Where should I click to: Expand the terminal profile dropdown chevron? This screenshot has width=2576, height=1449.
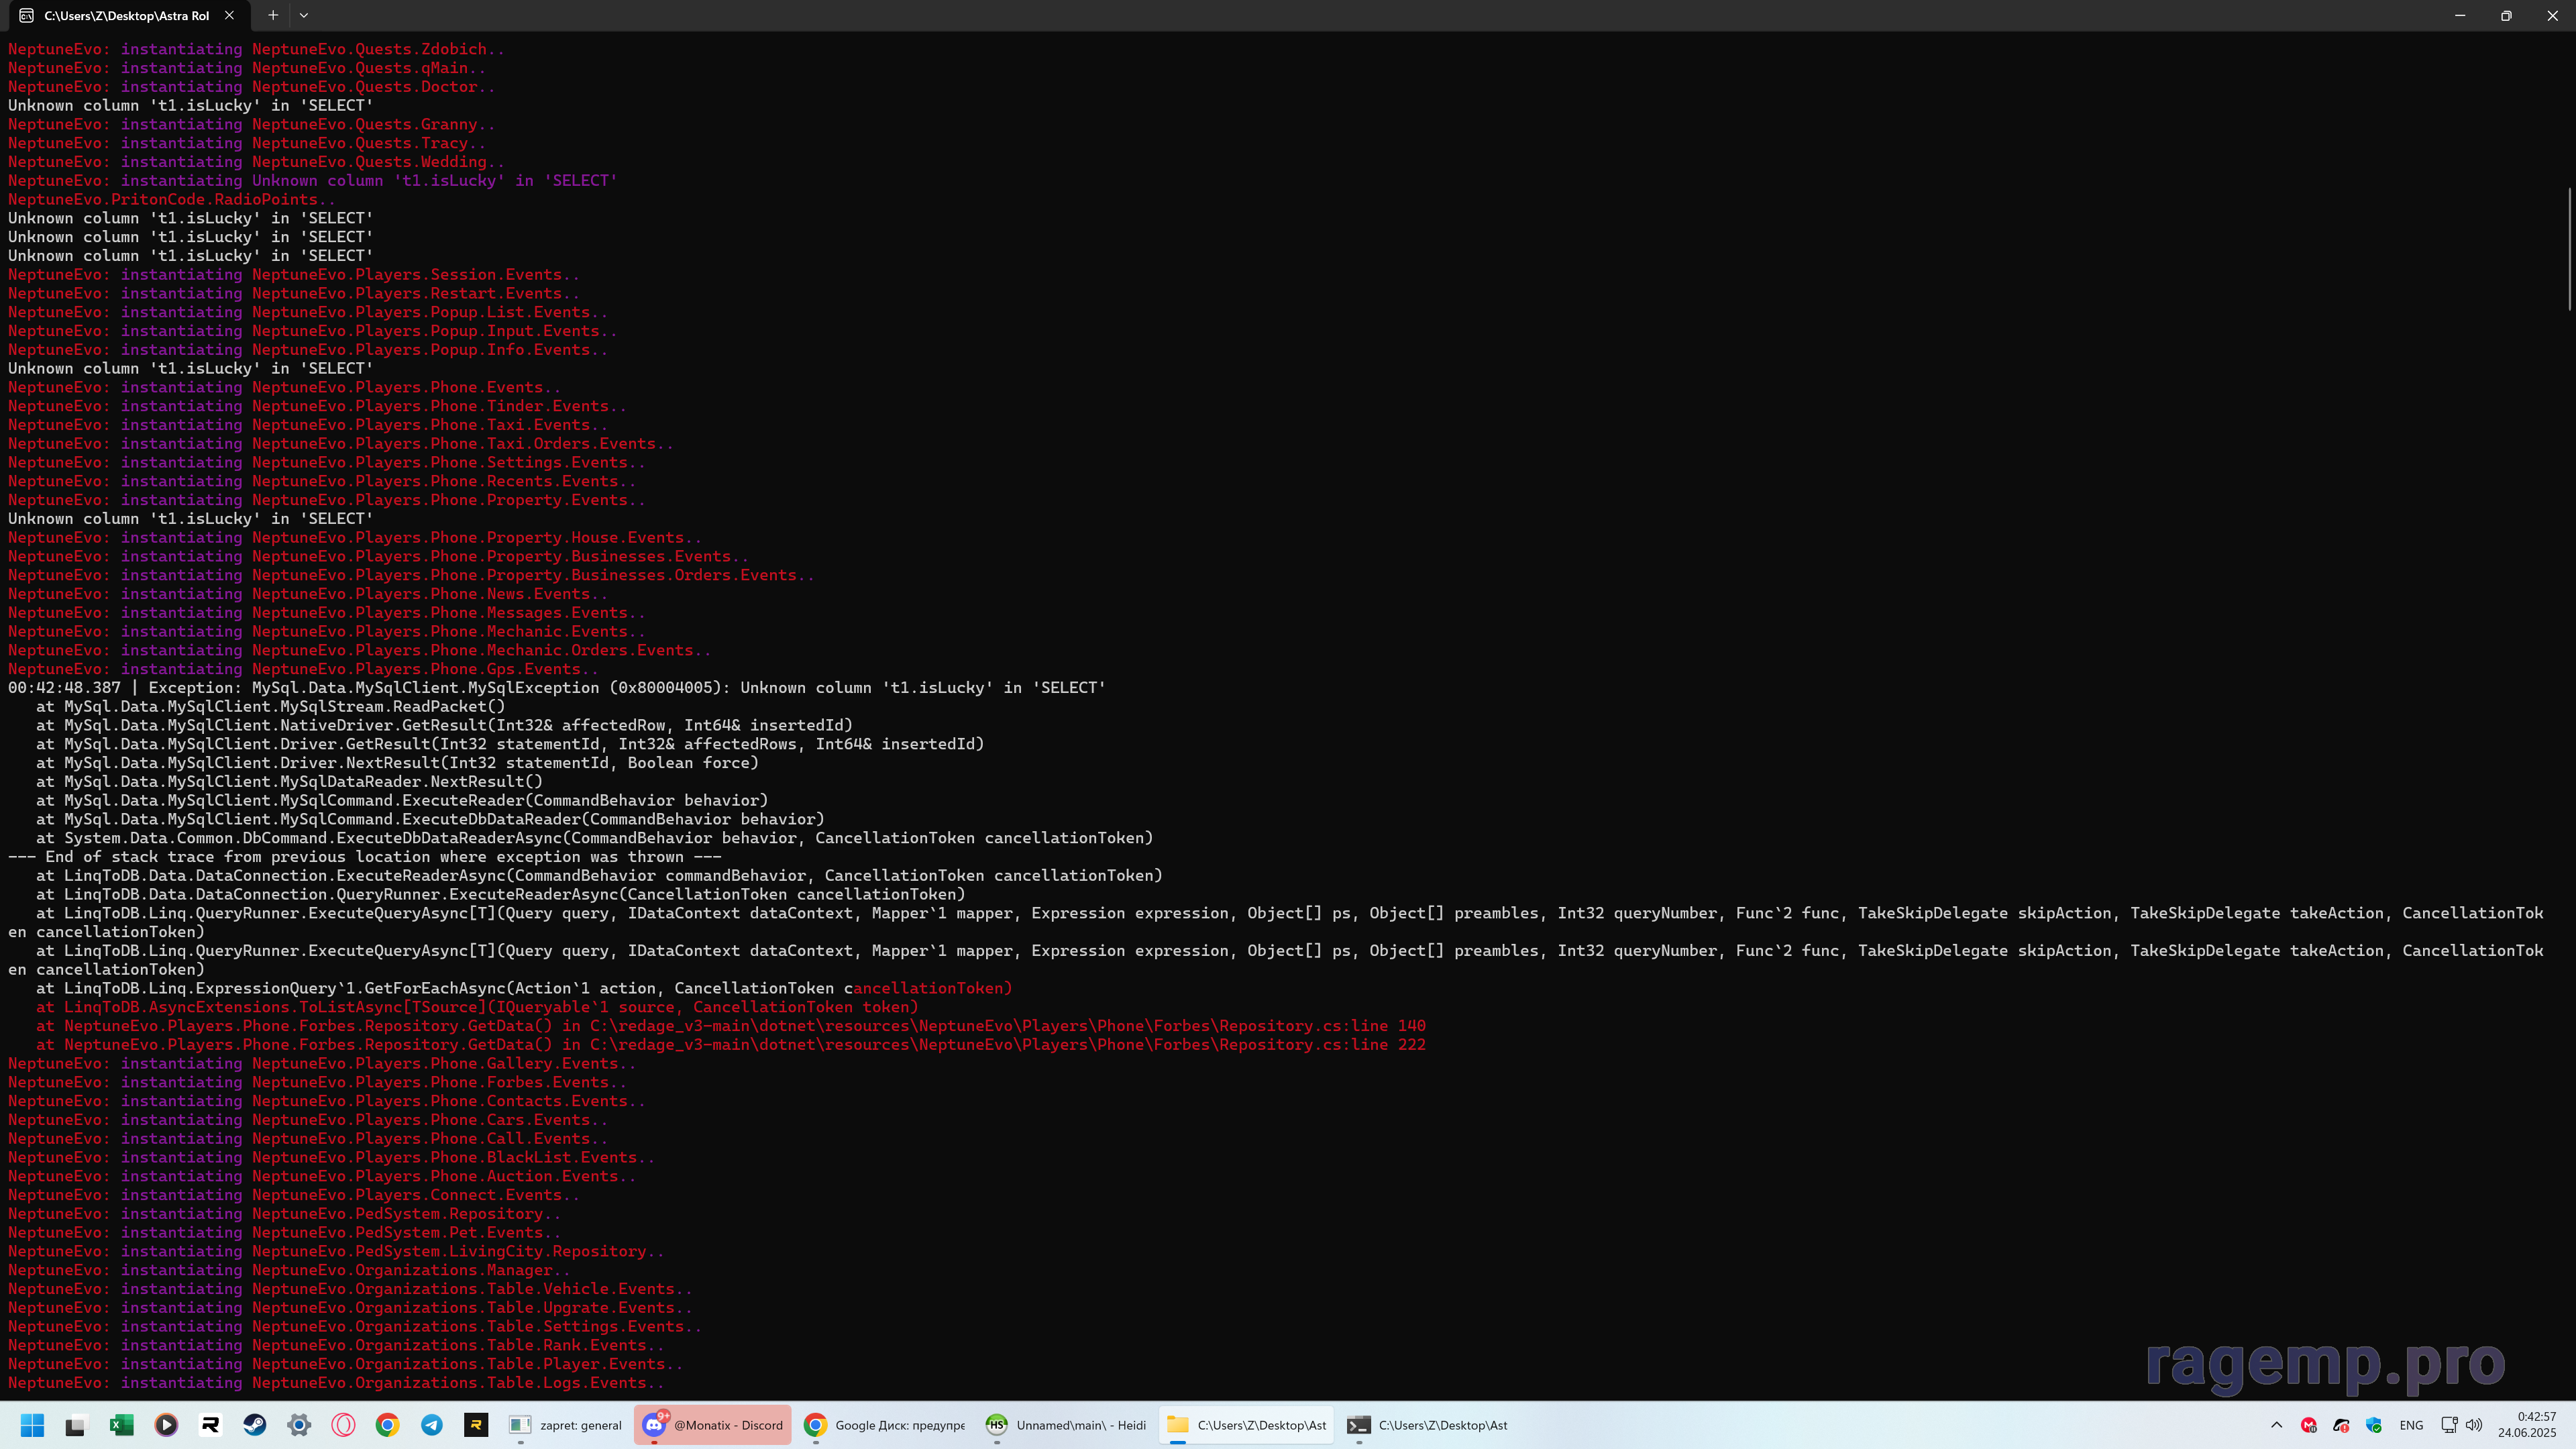pos(304,15)
